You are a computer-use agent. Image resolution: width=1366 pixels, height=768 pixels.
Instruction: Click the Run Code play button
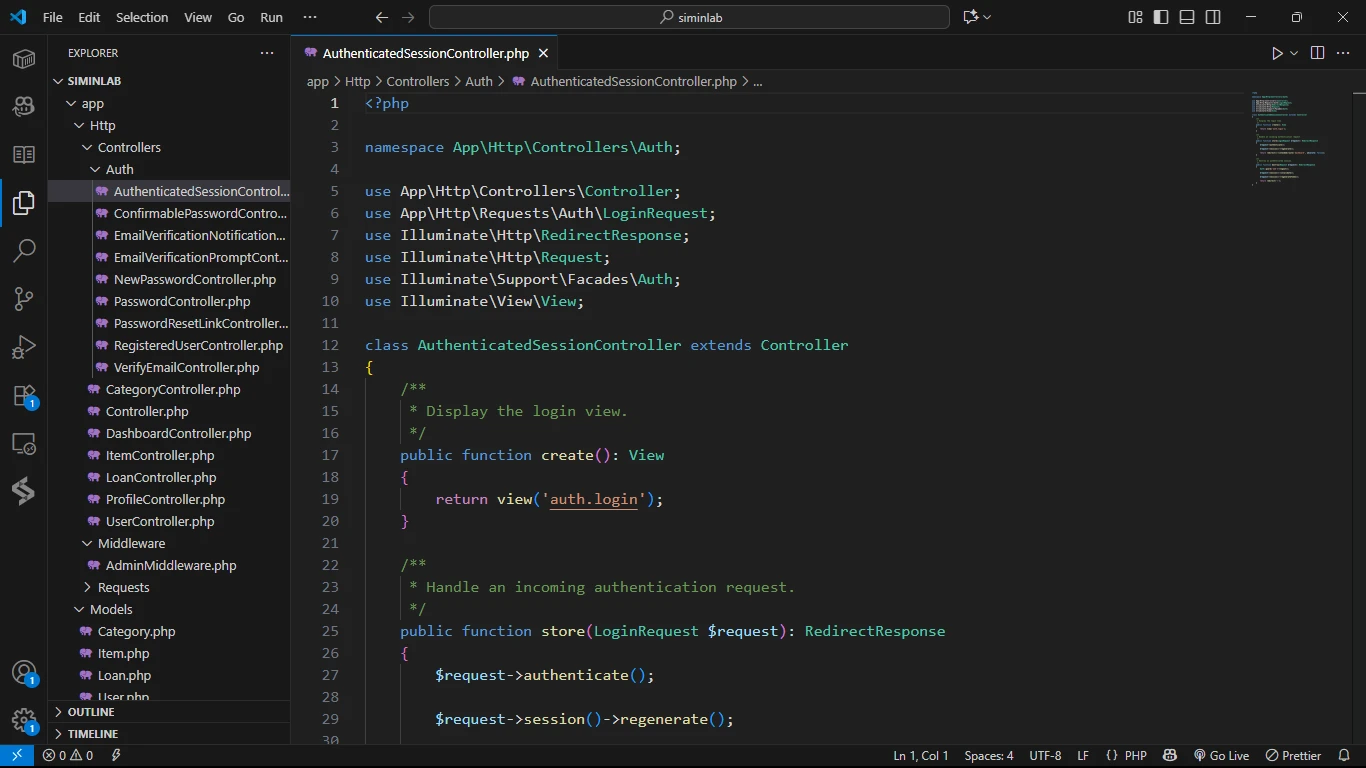(x=1277, y=53)
